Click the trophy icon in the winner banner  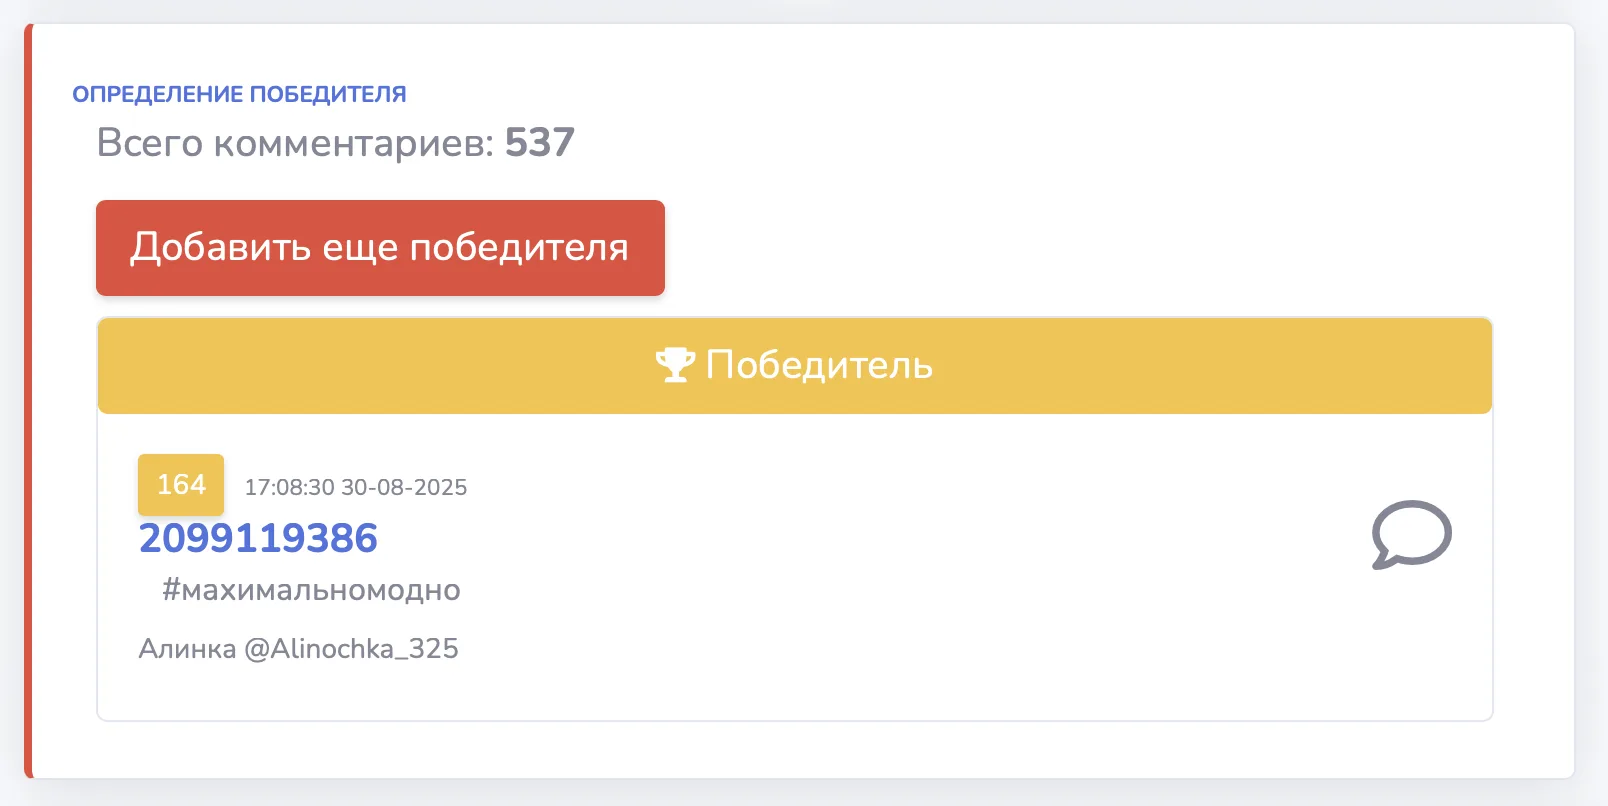[x=675, y=365]
